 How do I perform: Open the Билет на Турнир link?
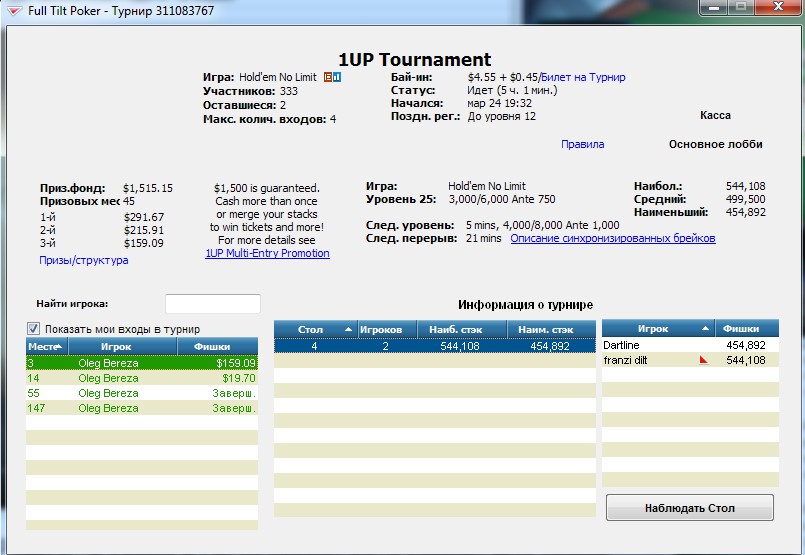(x=583, y=78)
